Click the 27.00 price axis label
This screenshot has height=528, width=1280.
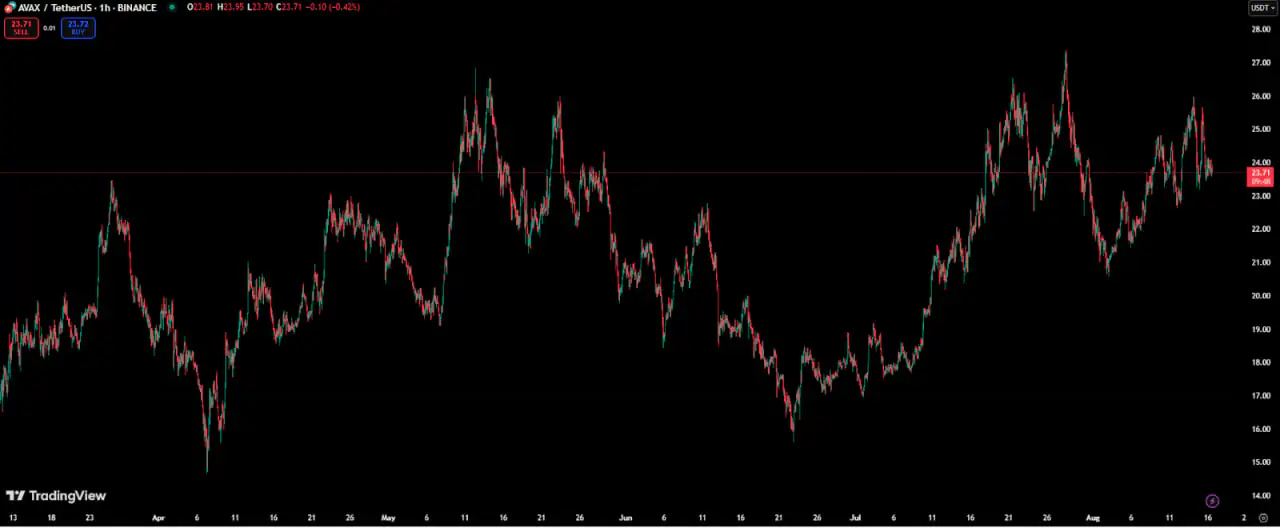[x=1260, y=62]
